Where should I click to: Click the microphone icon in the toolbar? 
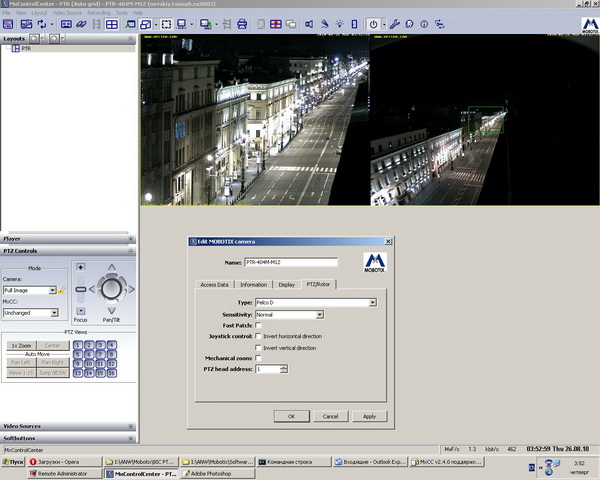tap(324, 24)
